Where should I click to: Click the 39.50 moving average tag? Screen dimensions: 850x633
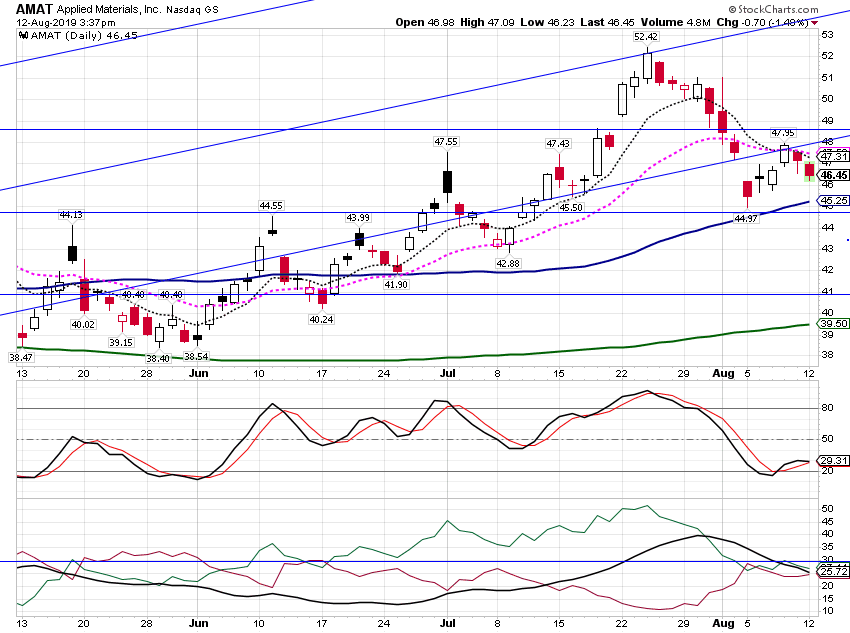coord(834,324)
